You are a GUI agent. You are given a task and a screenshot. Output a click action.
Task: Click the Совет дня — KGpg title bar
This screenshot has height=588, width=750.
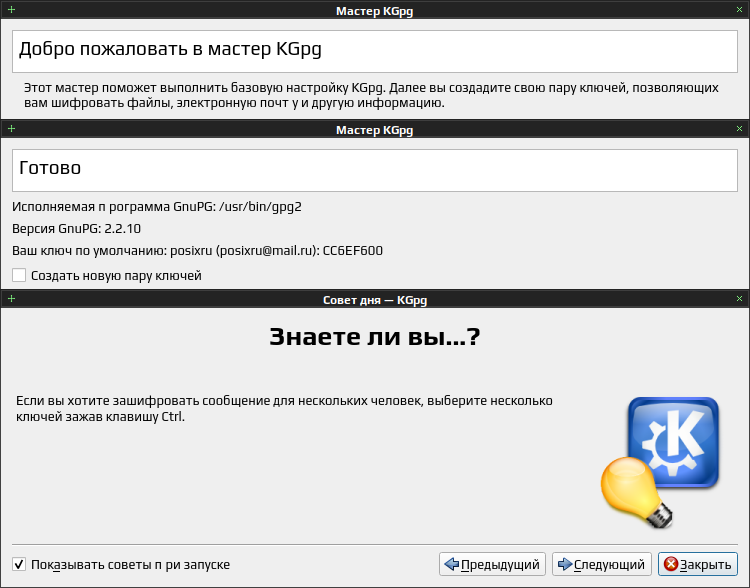point(375,300)
